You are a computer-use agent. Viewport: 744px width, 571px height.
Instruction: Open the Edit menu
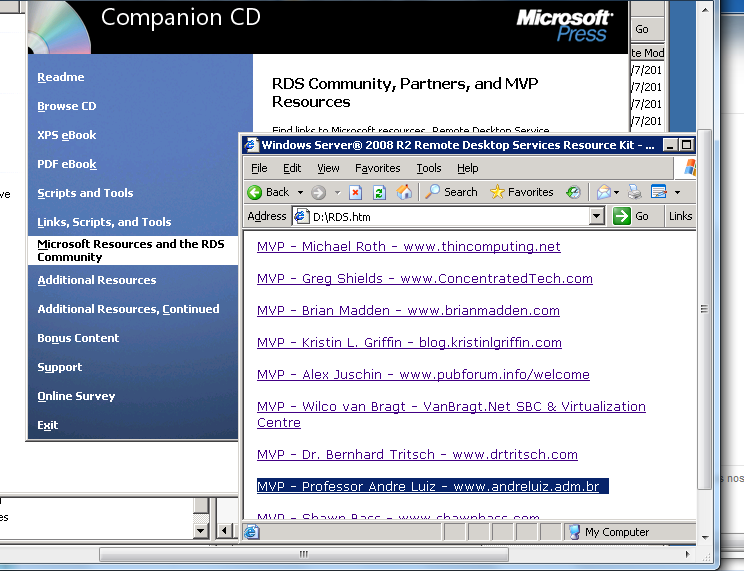point(292,168)
